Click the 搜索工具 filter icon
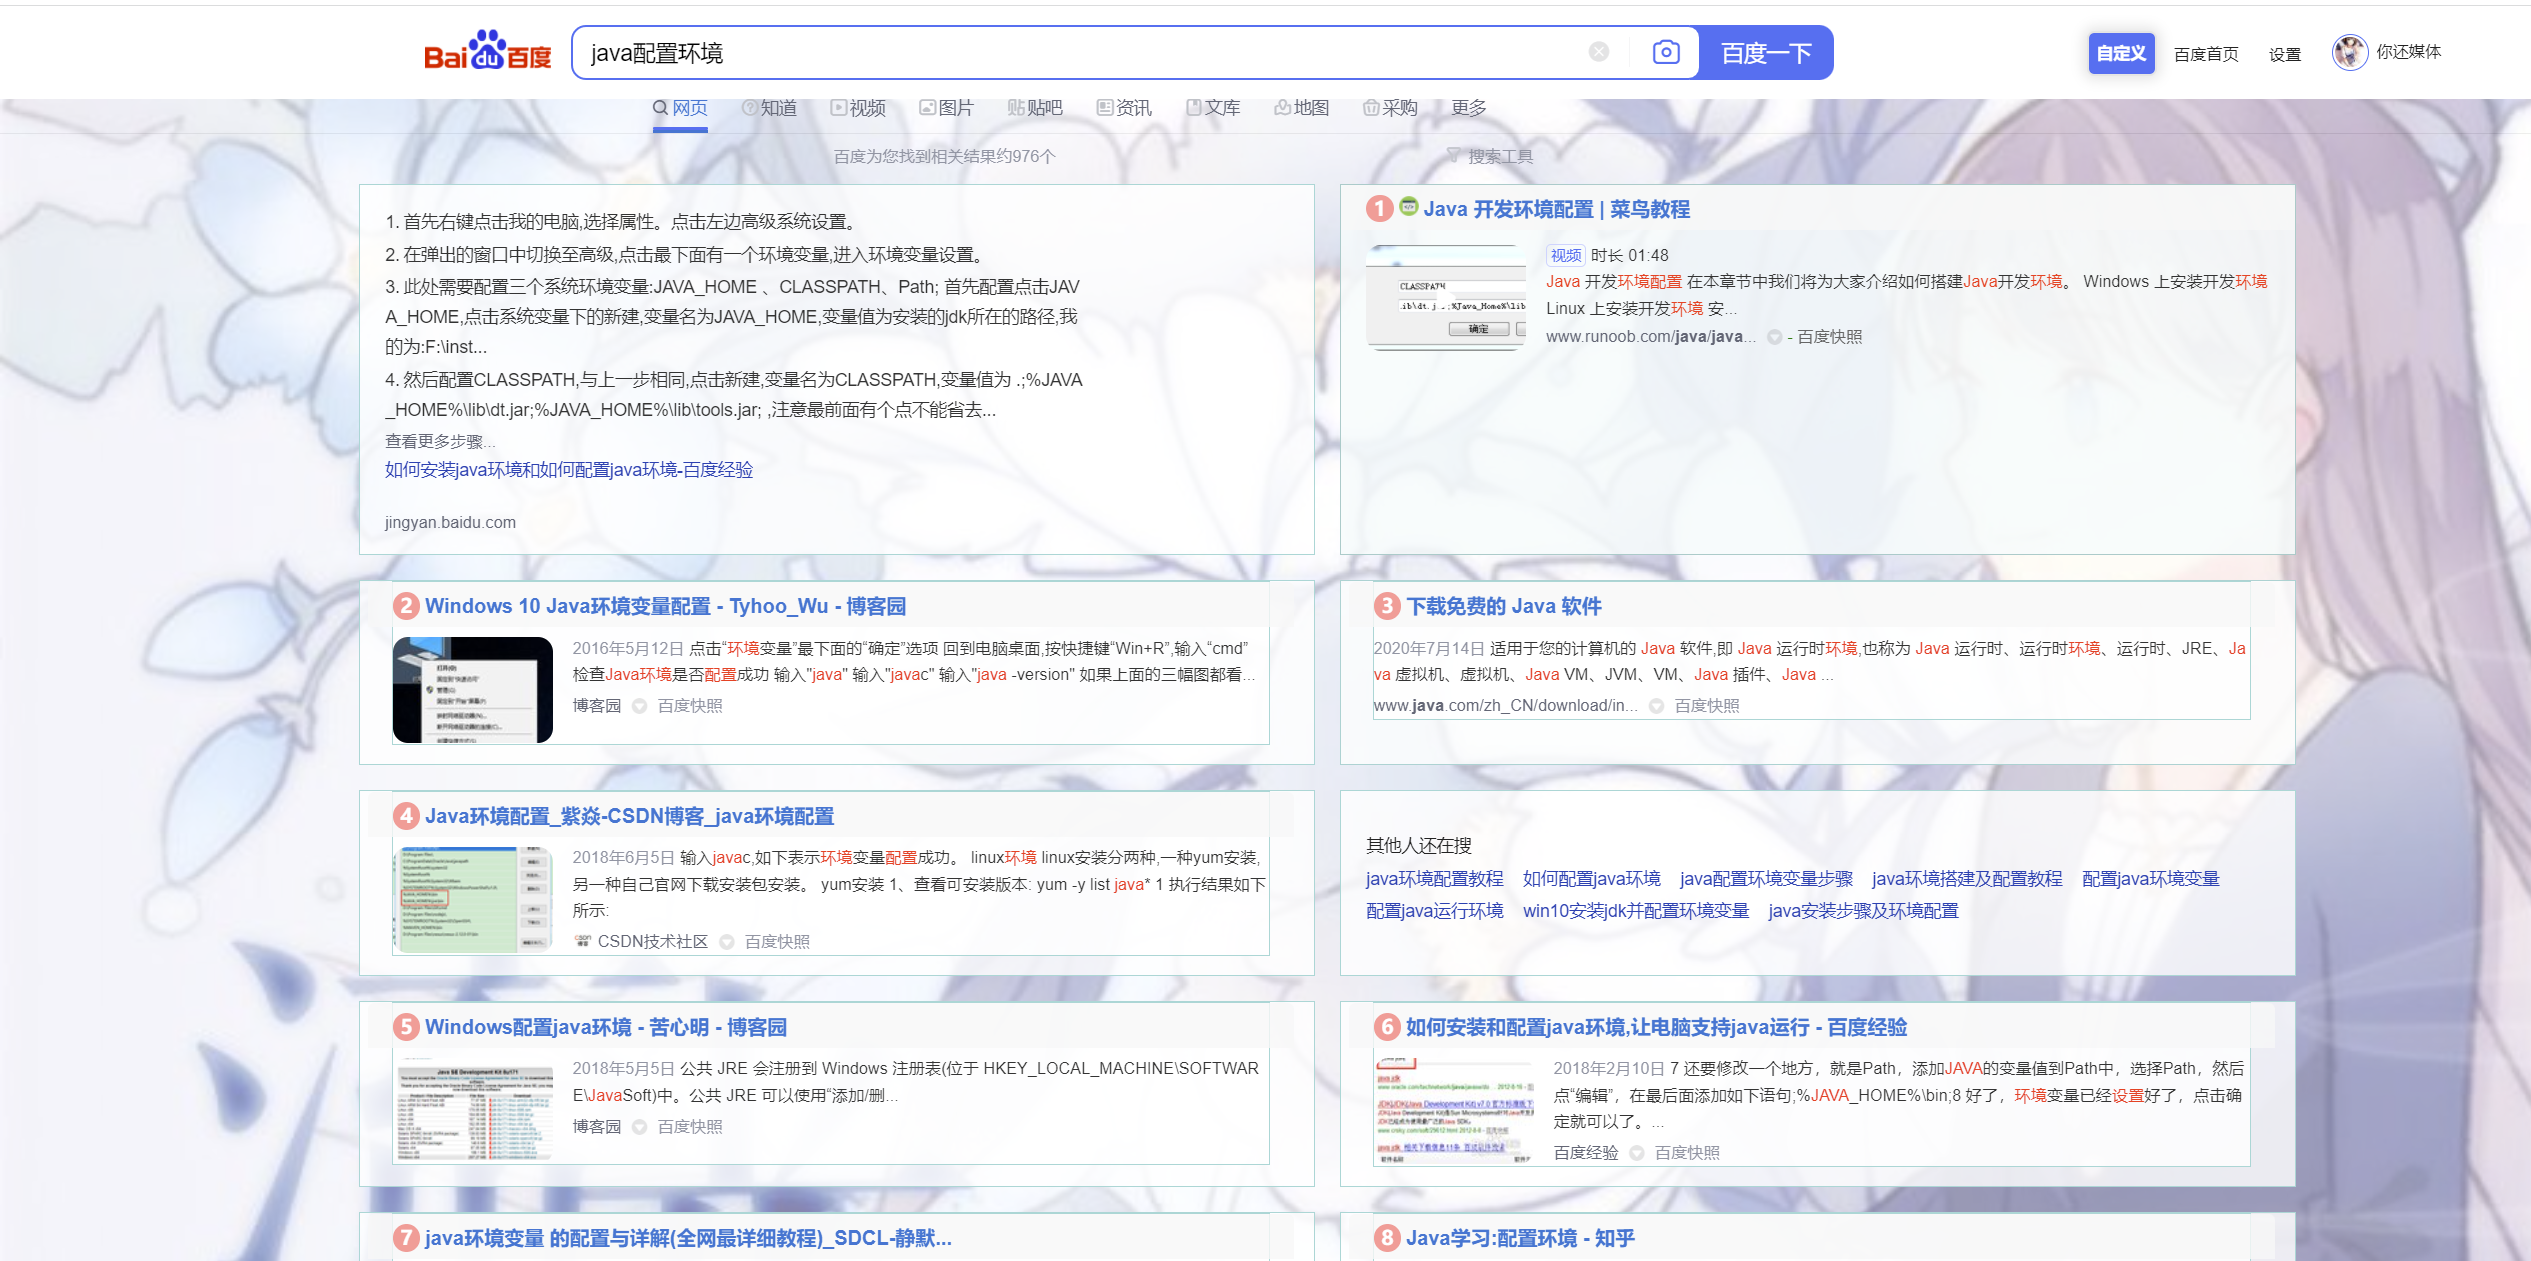 point(1453,156)
